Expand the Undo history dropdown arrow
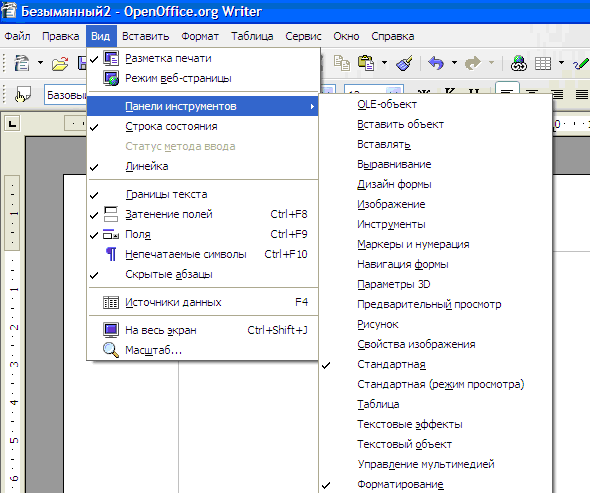 tap(454, 62)
